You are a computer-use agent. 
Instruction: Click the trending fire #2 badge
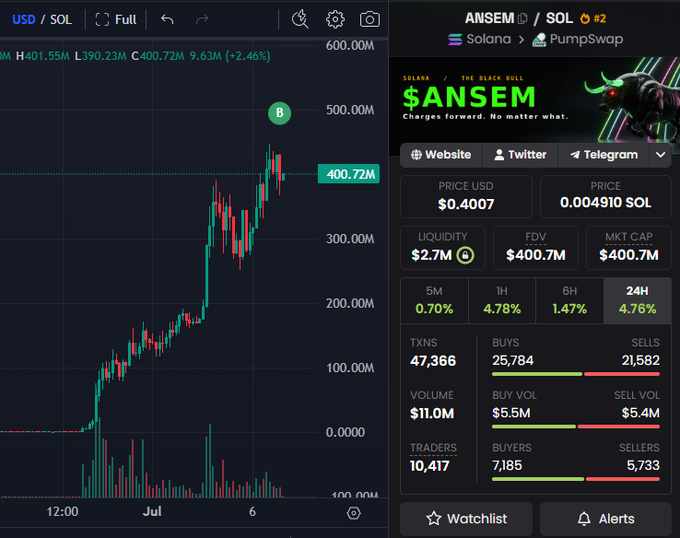click(x=593, y=19)
